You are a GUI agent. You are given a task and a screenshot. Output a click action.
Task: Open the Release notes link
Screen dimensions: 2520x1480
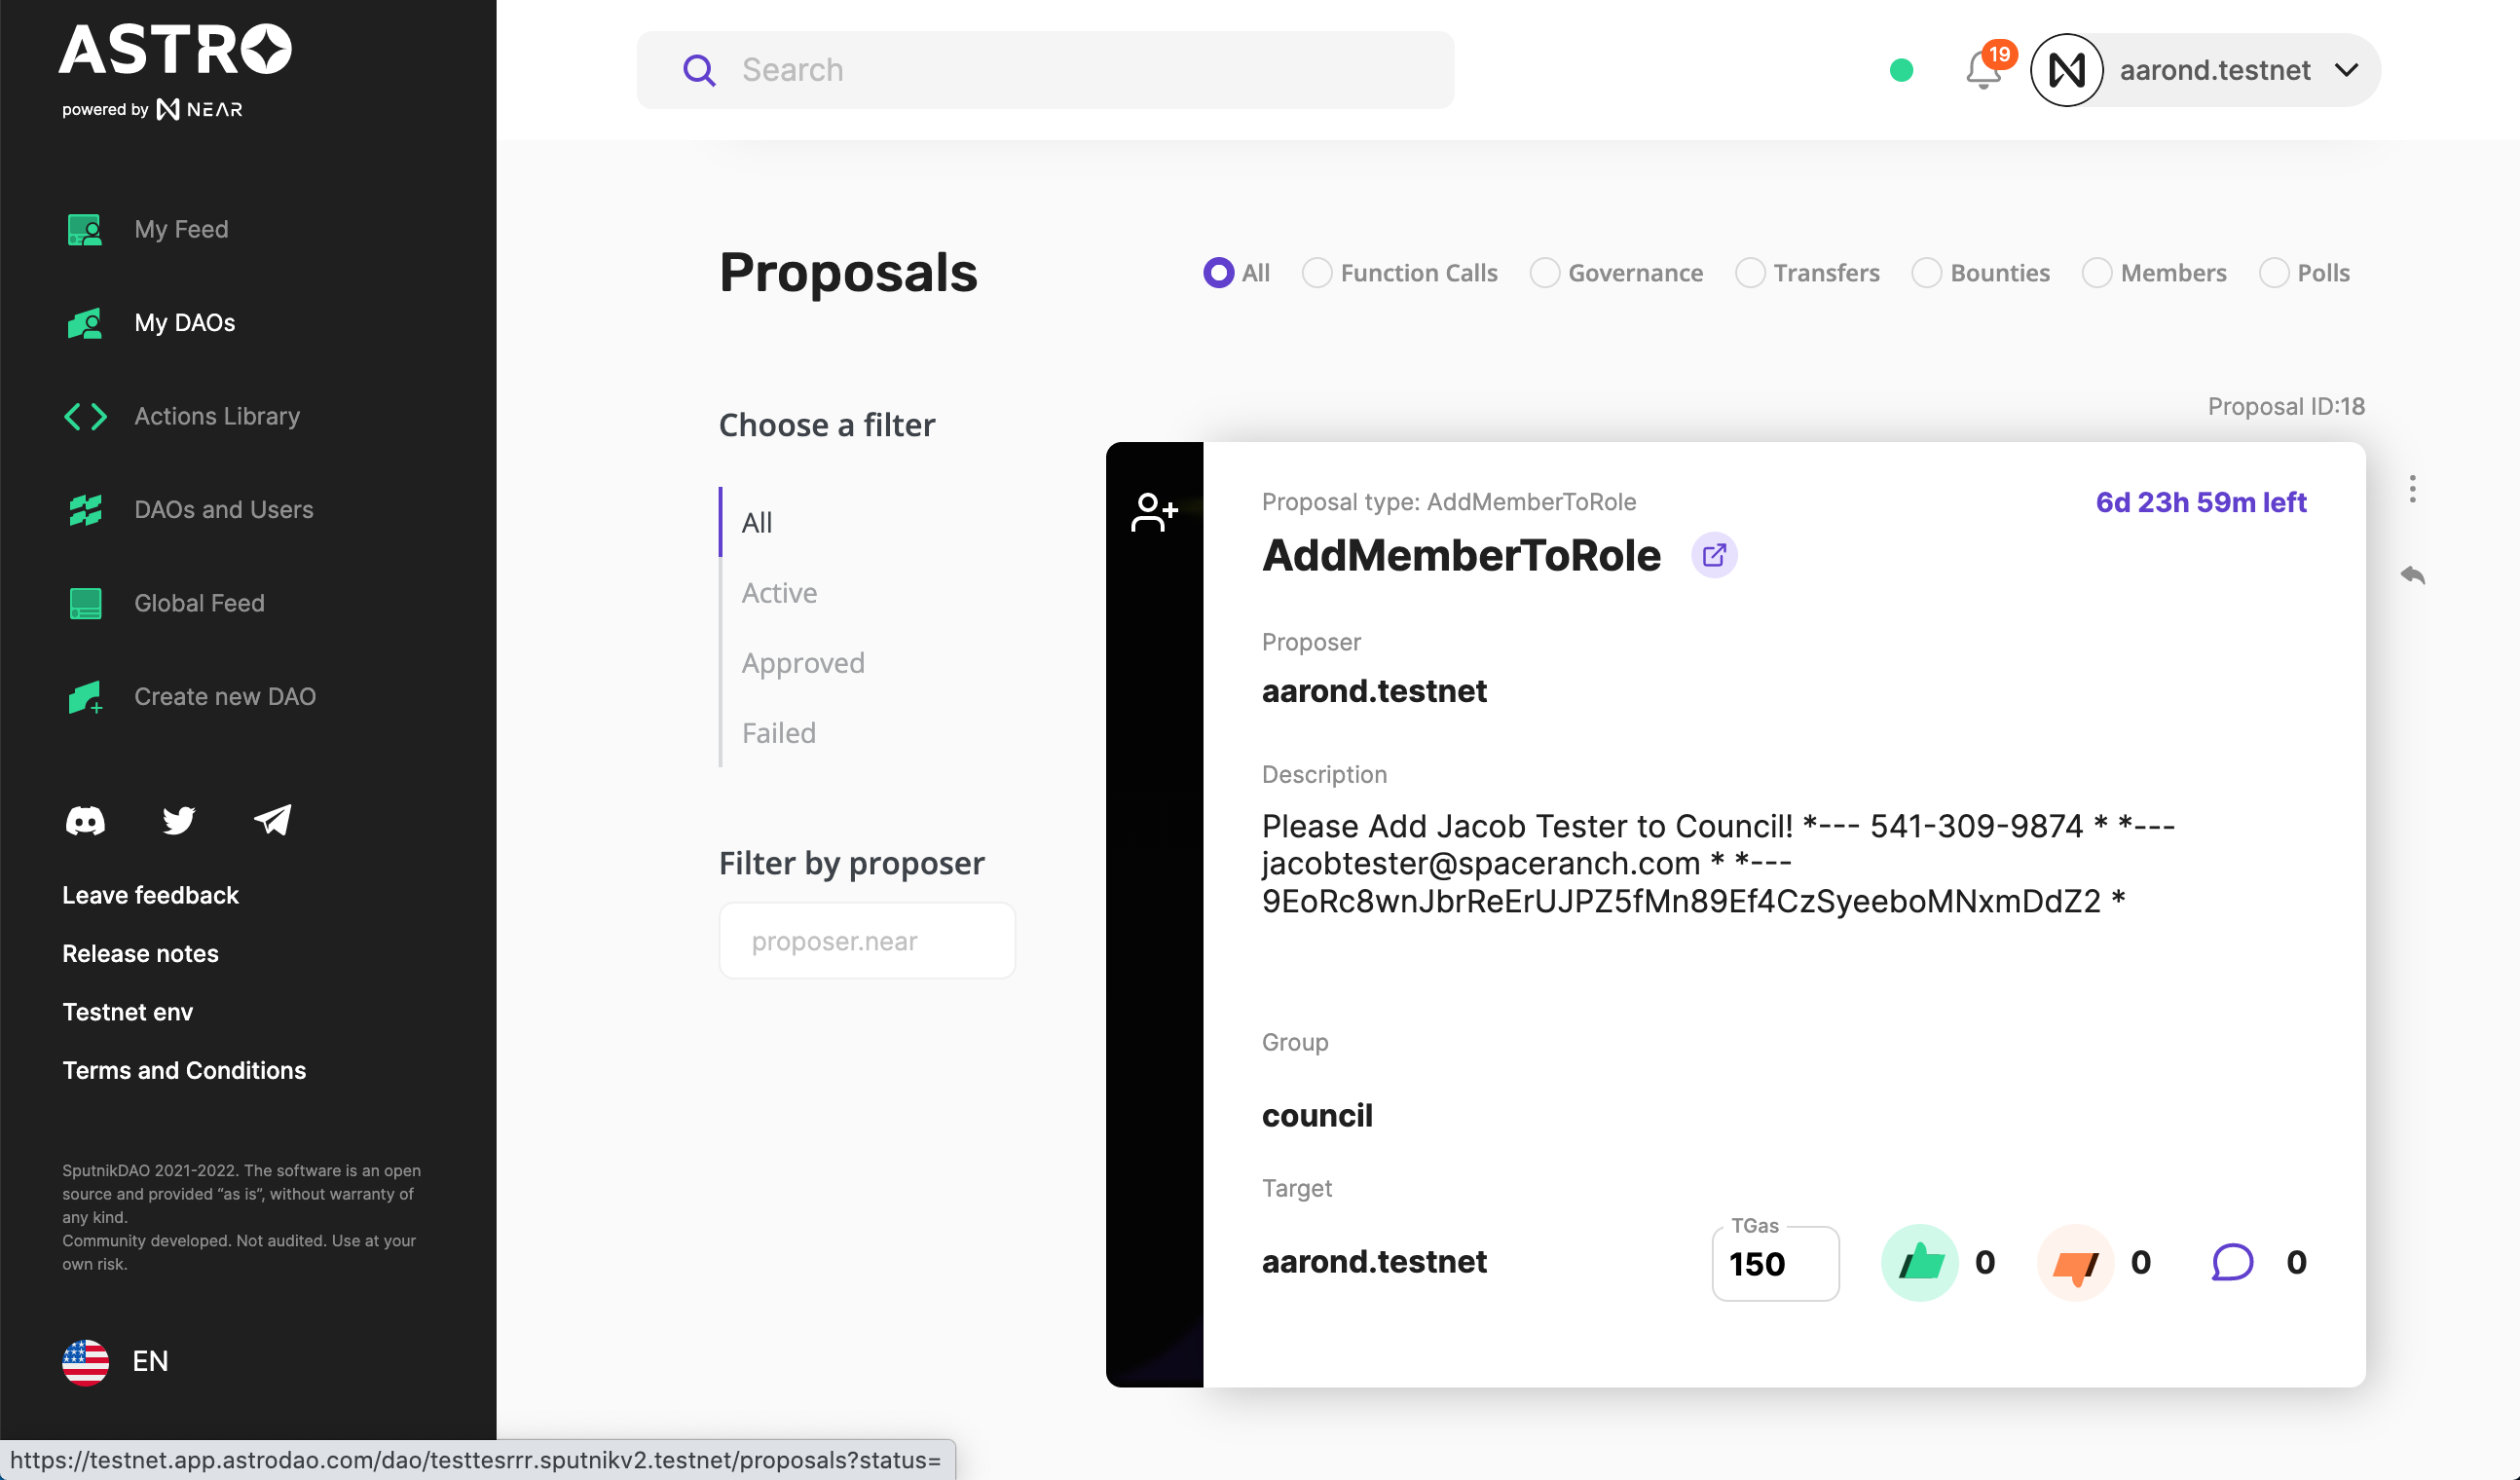click(x=140, y=953)
